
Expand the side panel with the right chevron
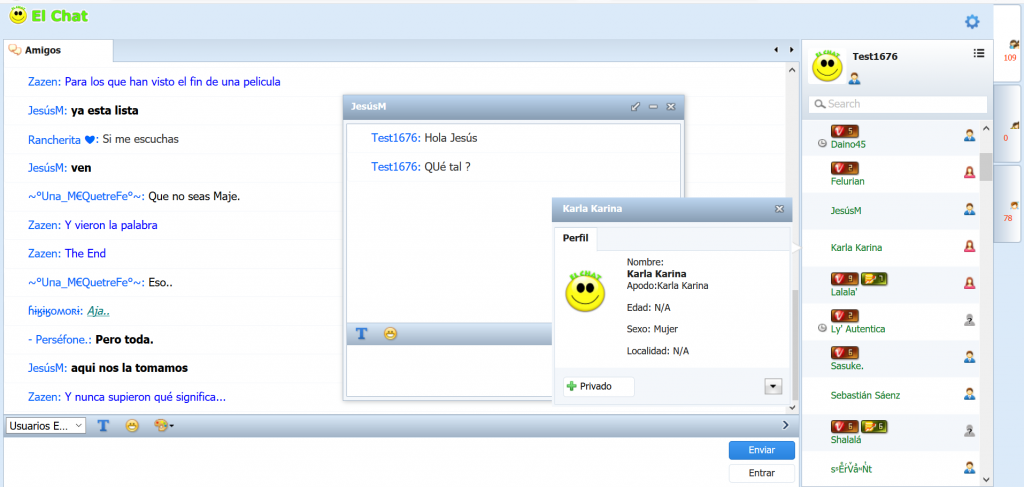[x=785, y=426]
